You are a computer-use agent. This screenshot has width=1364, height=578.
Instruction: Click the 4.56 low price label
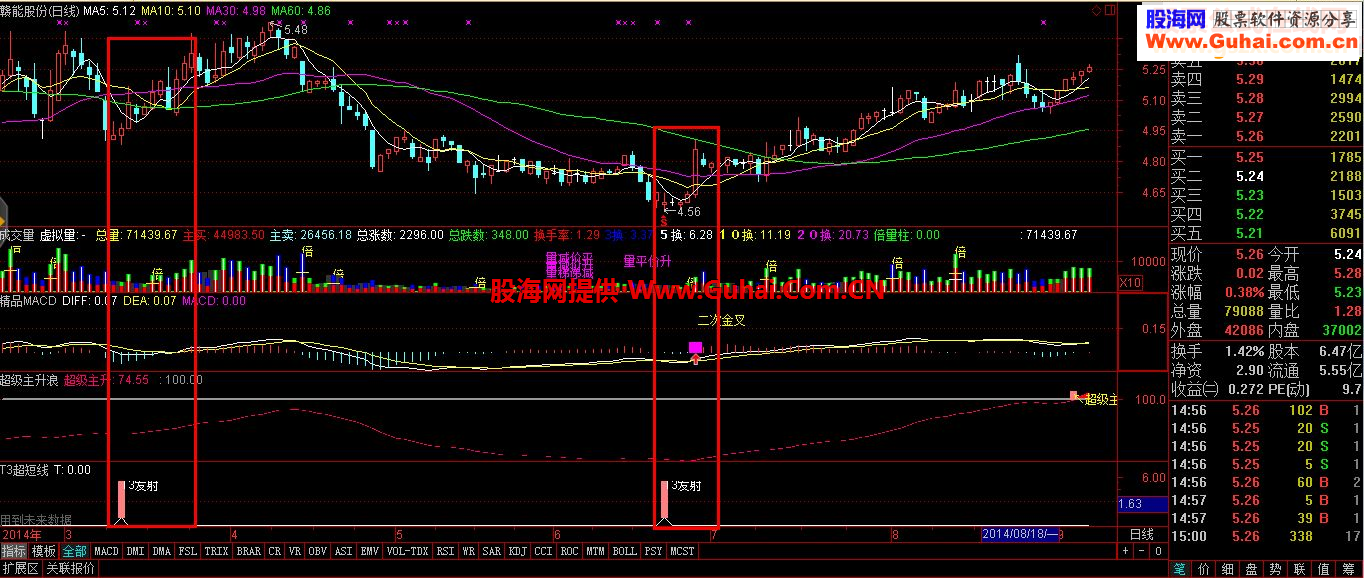pyautogui.click(x=688, y=211)
